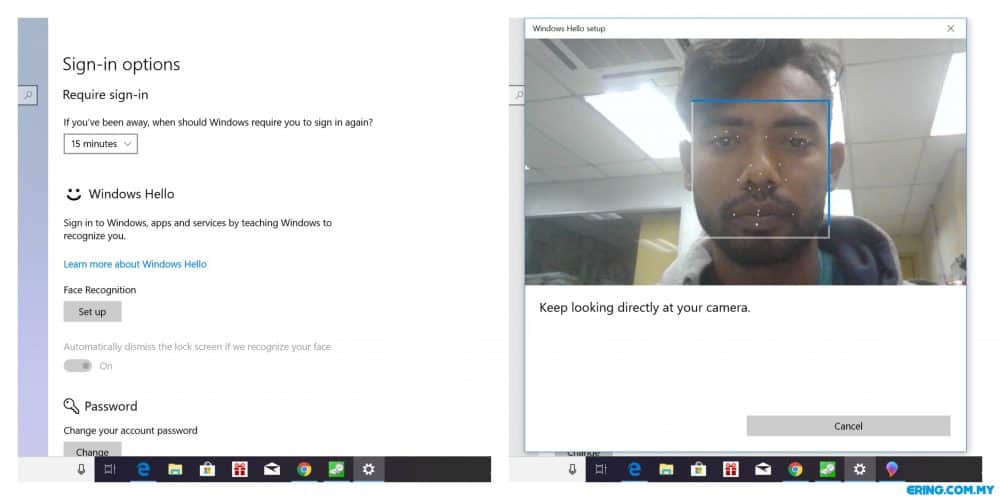Toggle automatically dismiss lock screen switch
This screenshot has height=500, width=1000.
[78, 366]
